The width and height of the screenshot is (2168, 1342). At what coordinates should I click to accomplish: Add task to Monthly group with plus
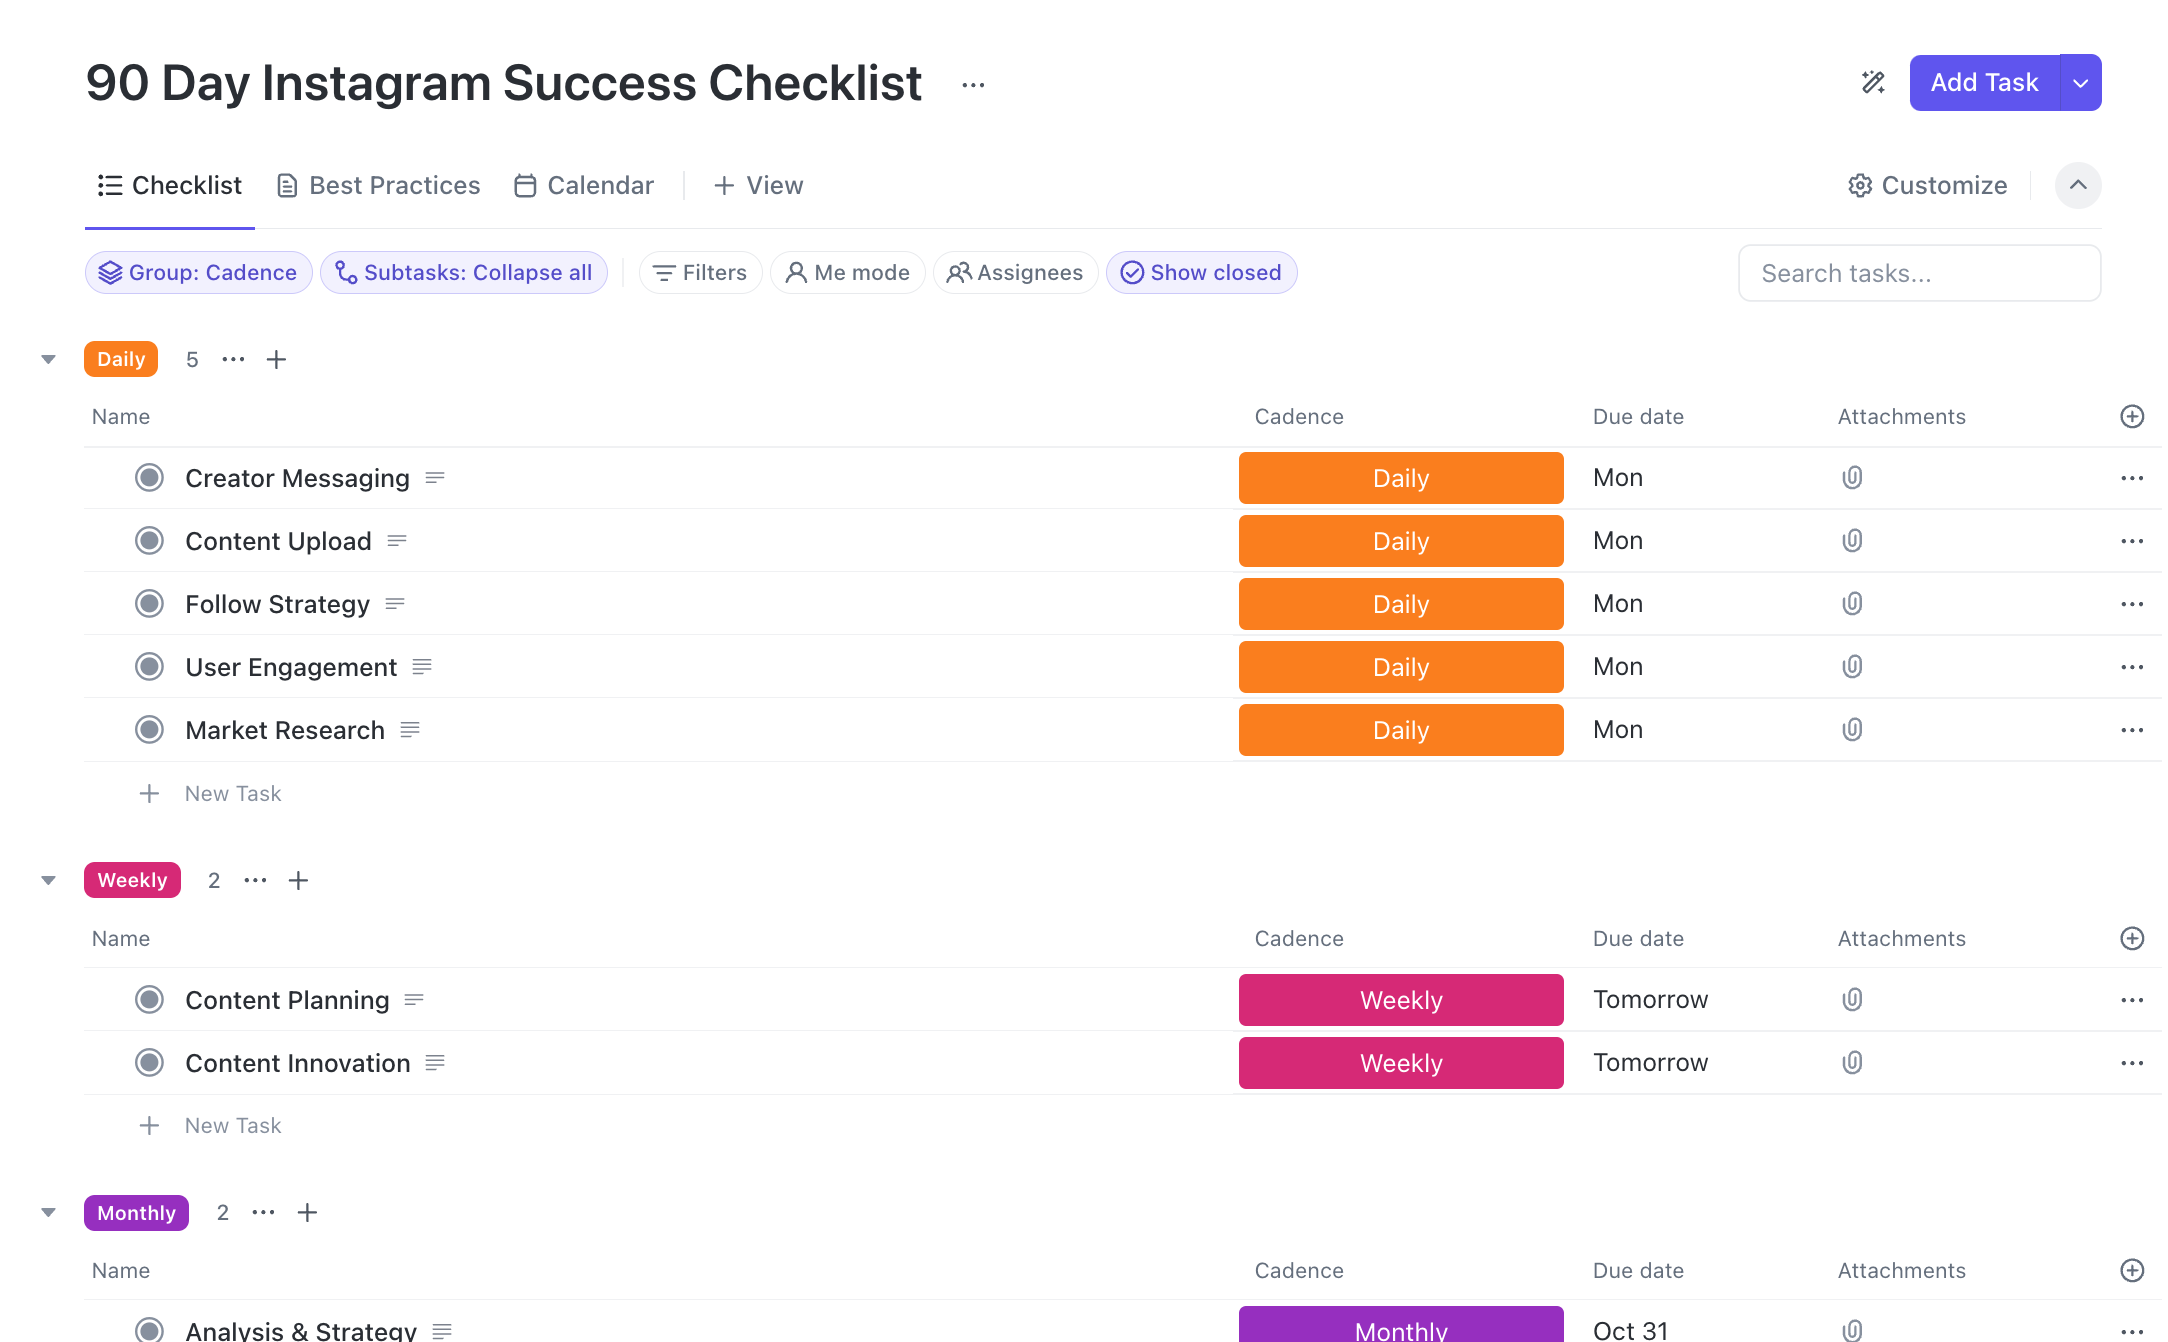[307, 1212]
